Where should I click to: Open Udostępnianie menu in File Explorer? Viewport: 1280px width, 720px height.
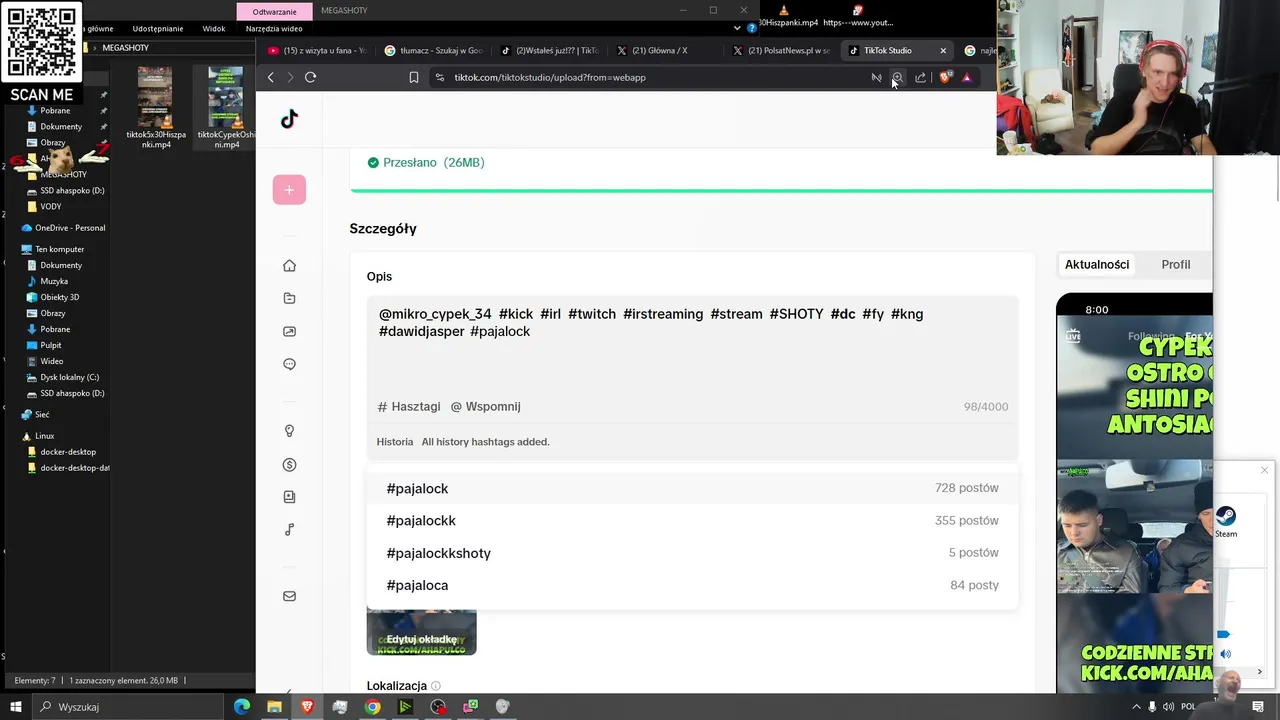[158, 28]
